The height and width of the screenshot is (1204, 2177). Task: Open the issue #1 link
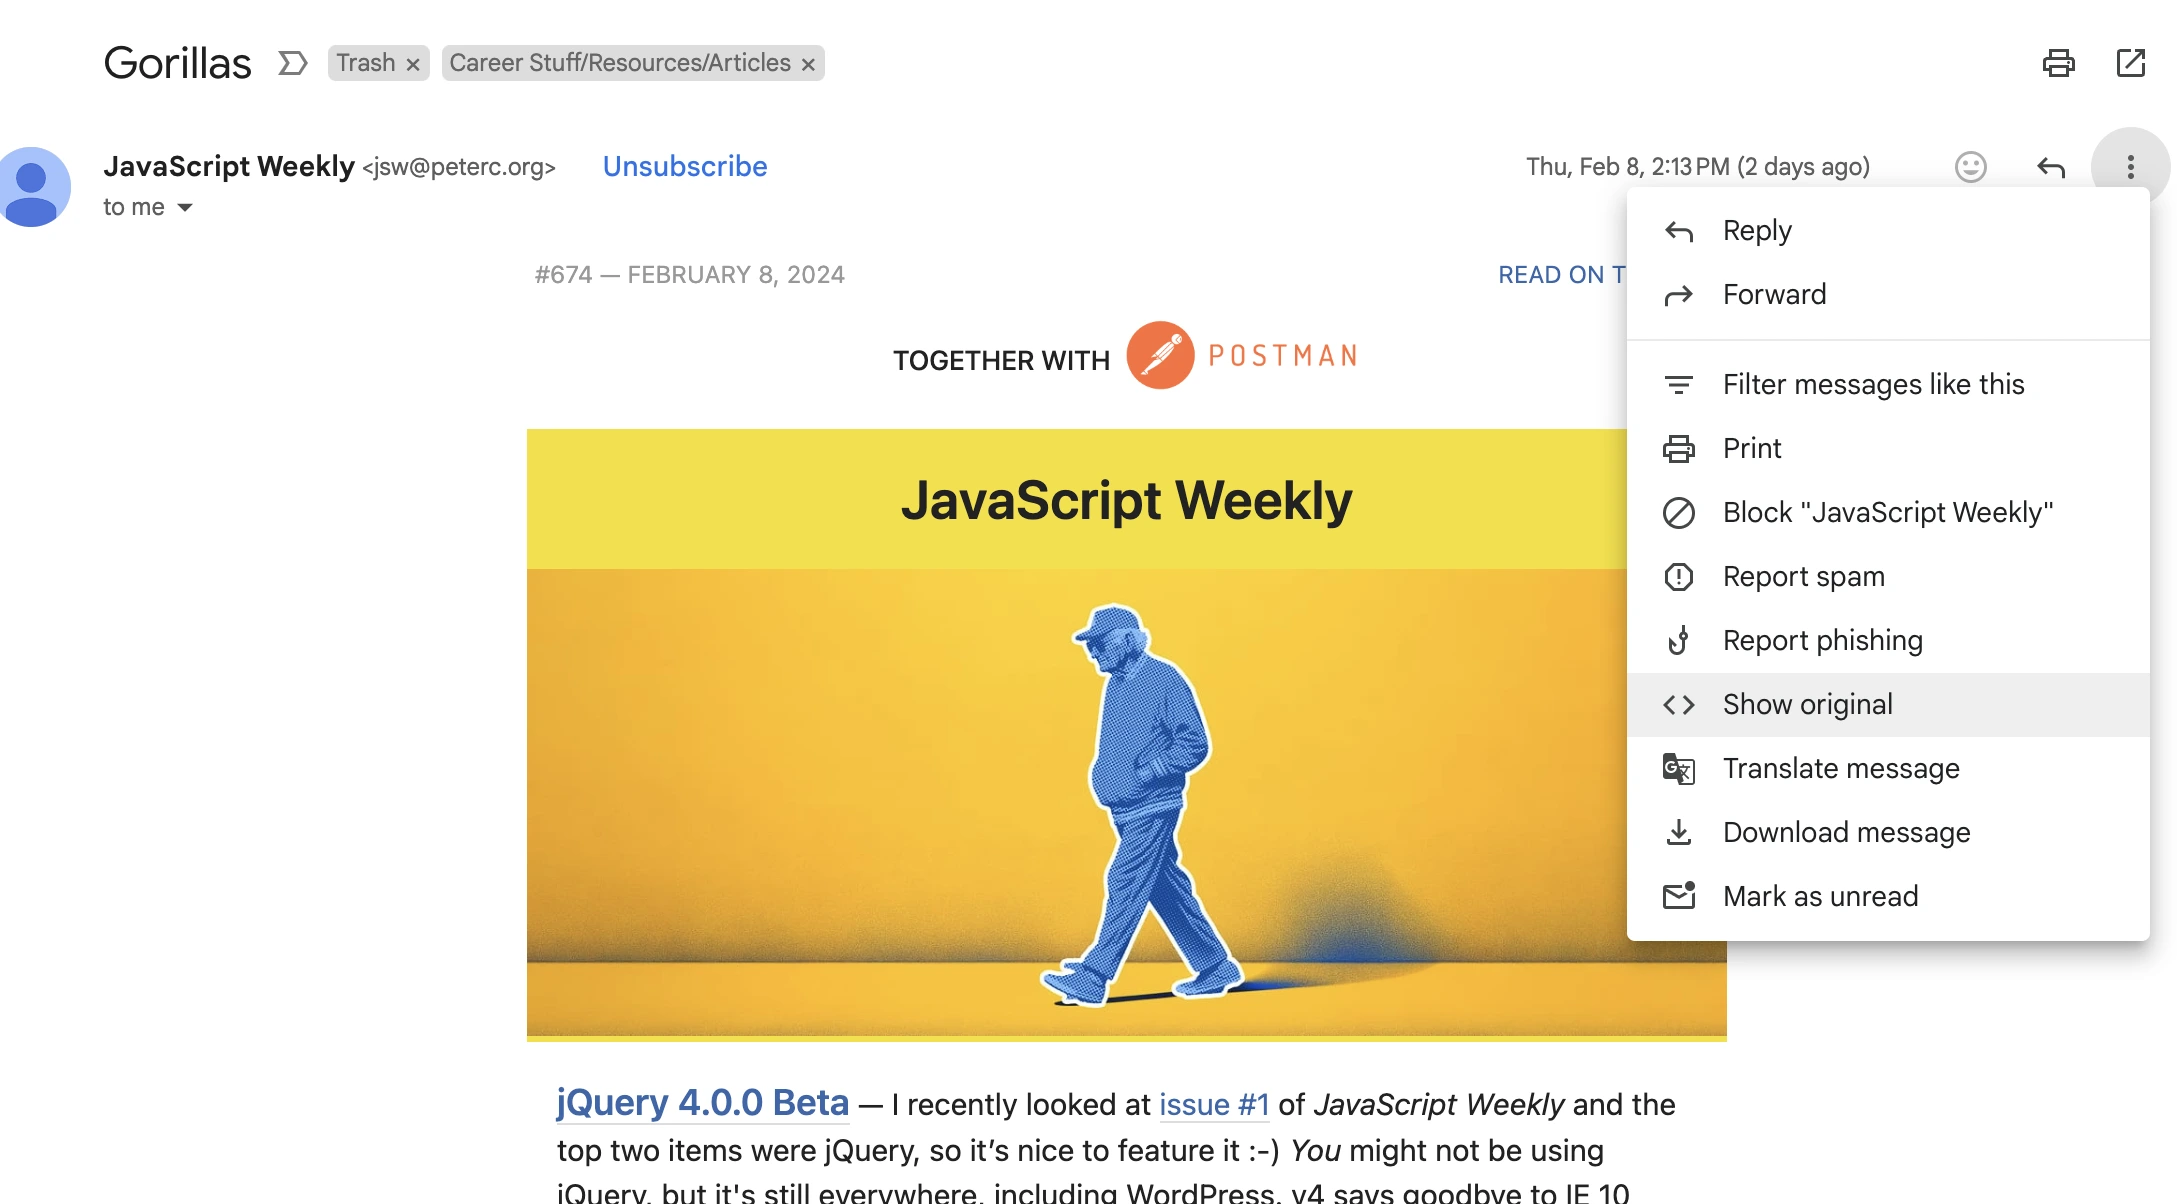[x=1214, y=1105]
